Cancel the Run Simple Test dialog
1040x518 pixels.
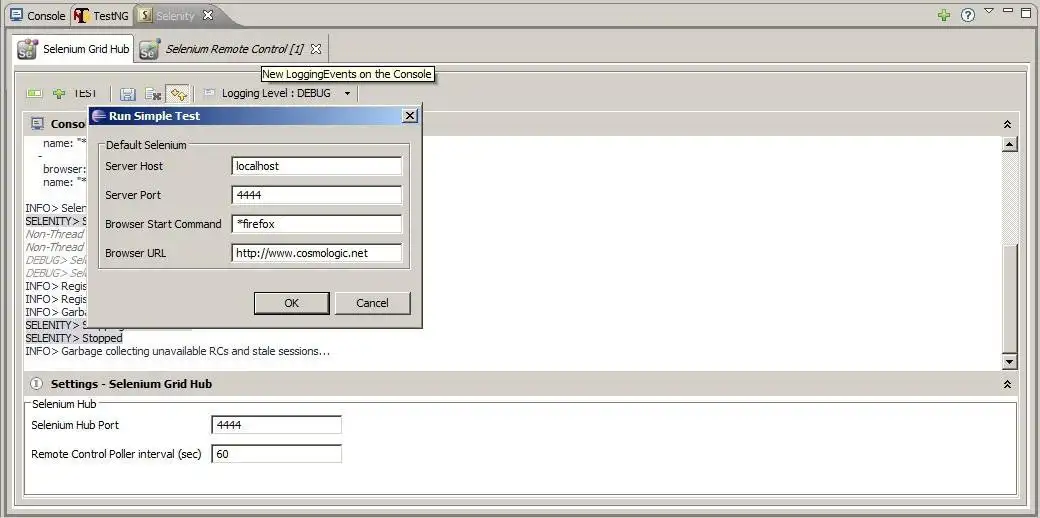pyautogui.click(x=372, y=303)
